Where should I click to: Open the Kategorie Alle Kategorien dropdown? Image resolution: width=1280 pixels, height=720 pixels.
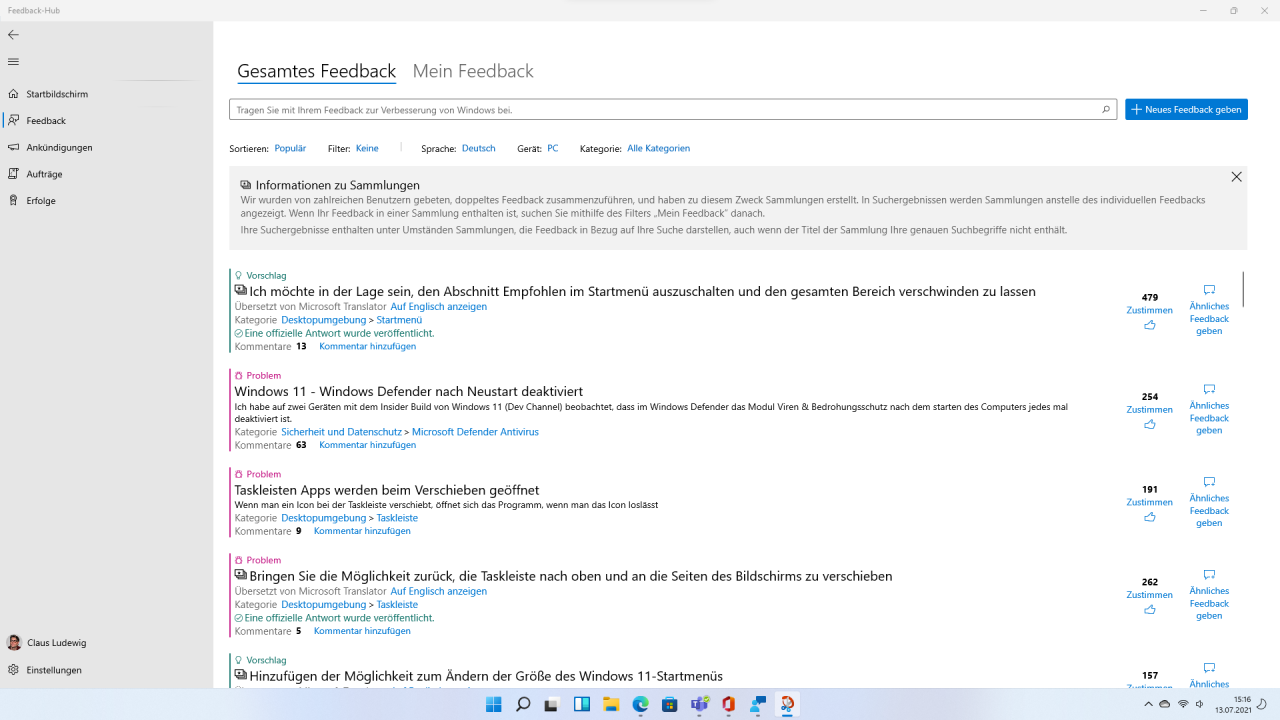(658, 148)
